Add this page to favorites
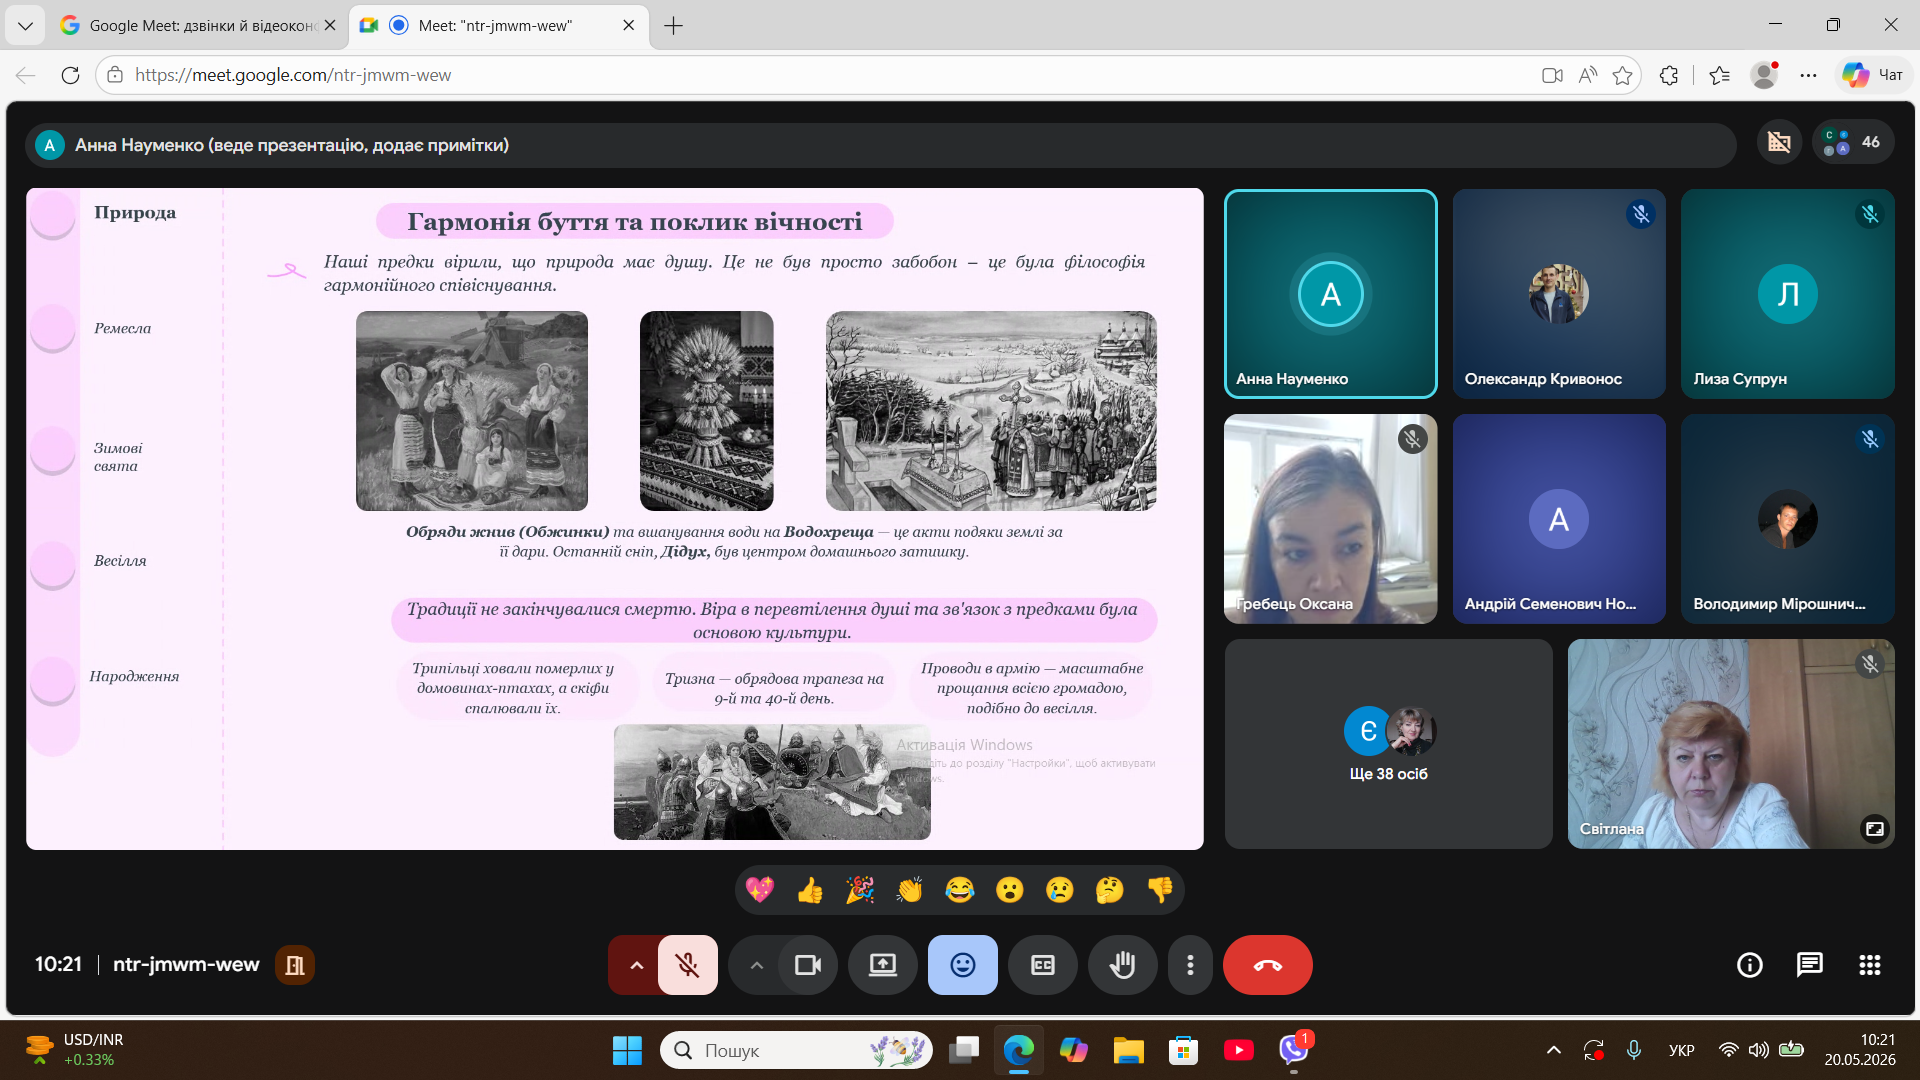Viewport: 1920px width, 1080px height. (1623, 75)
